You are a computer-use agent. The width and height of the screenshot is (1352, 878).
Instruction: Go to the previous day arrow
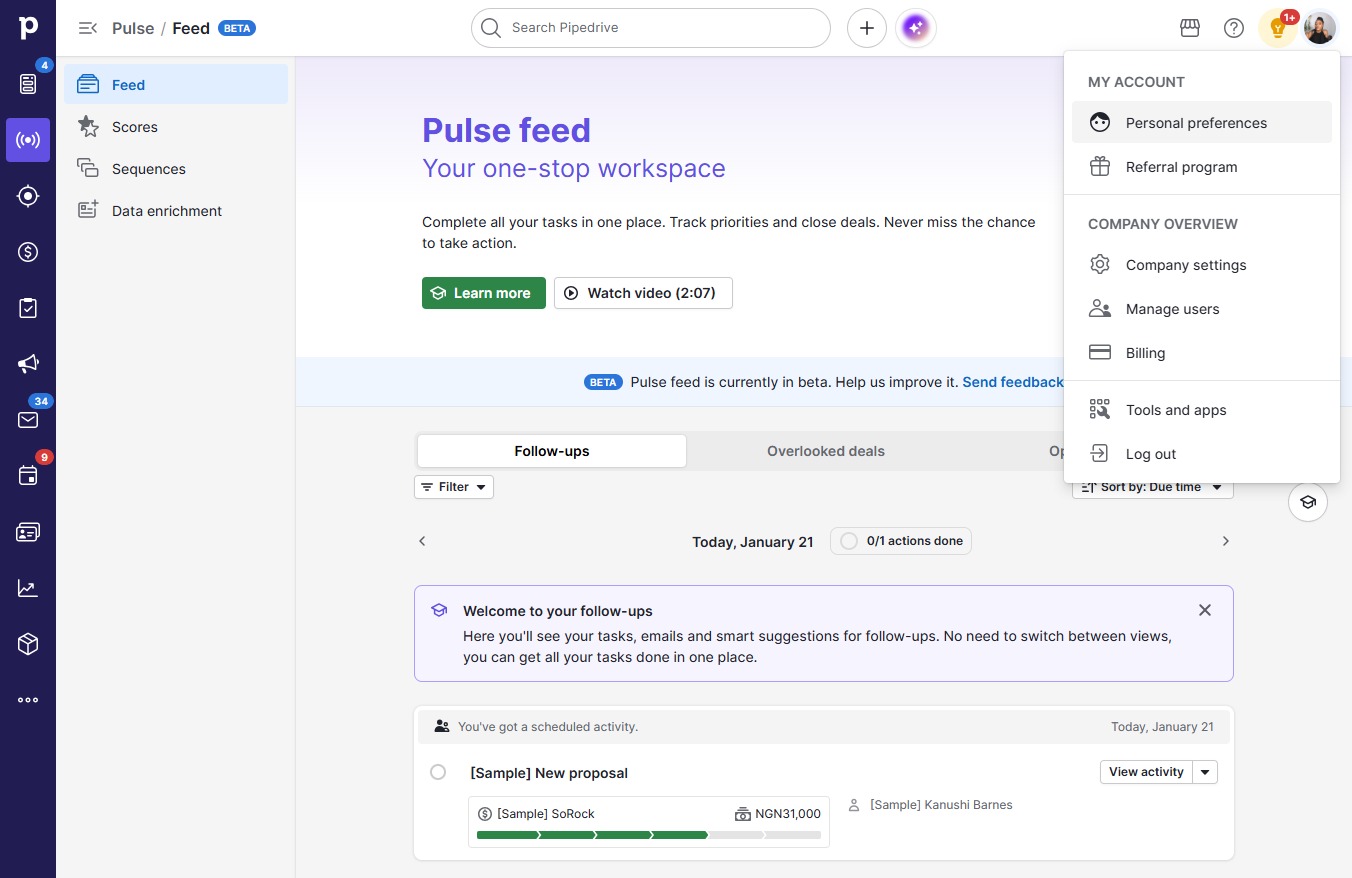[x=422, y=541]
